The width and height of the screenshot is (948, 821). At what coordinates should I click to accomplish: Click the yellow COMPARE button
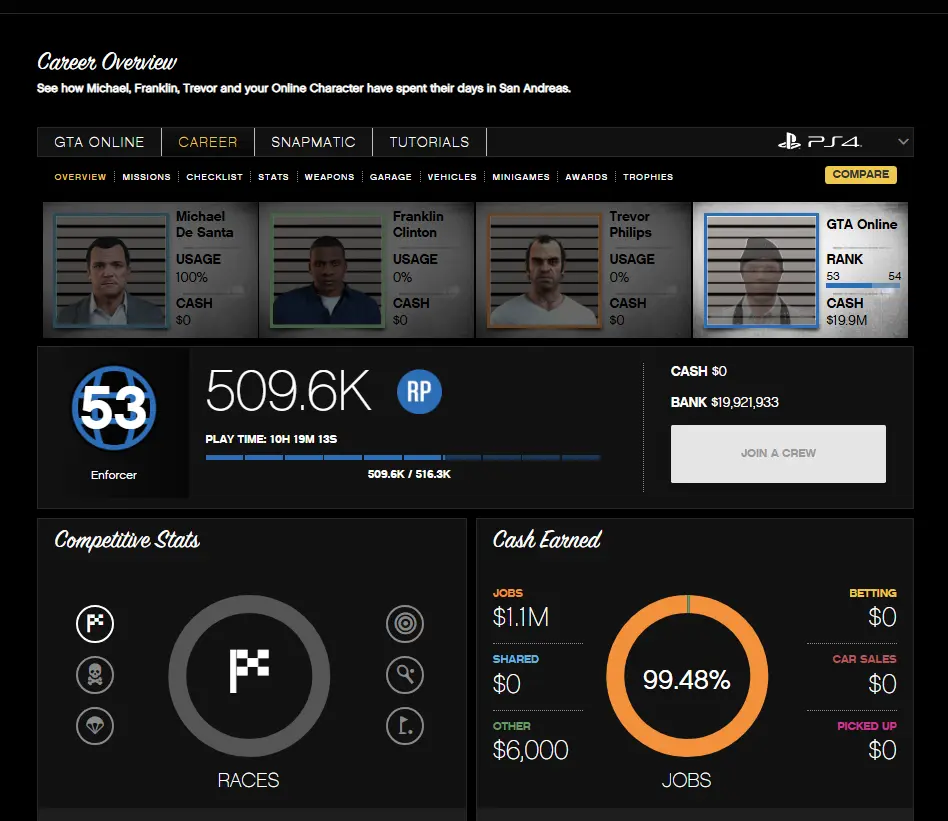pyautogui.click(x=861, y=175)
